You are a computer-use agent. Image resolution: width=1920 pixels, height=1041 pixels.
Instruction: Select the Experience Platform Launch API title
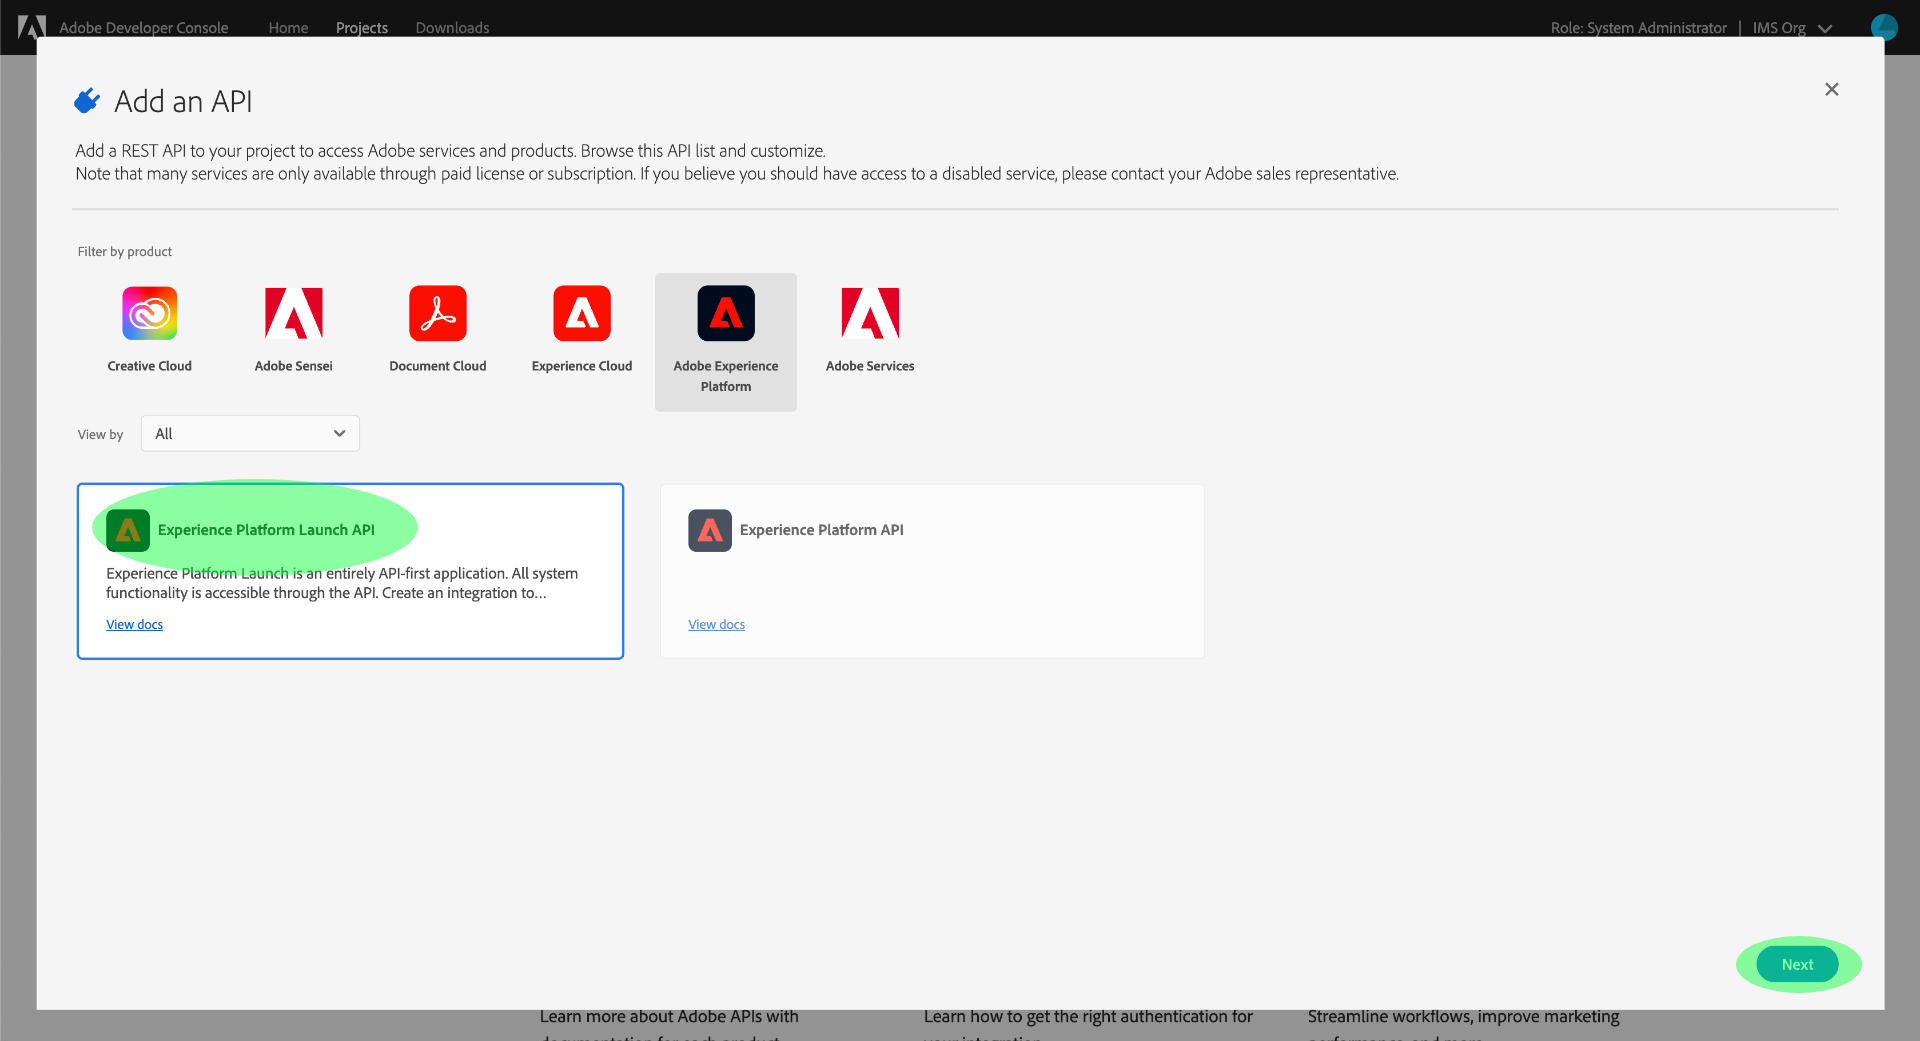pyautogui.click(x=266, y=530)
